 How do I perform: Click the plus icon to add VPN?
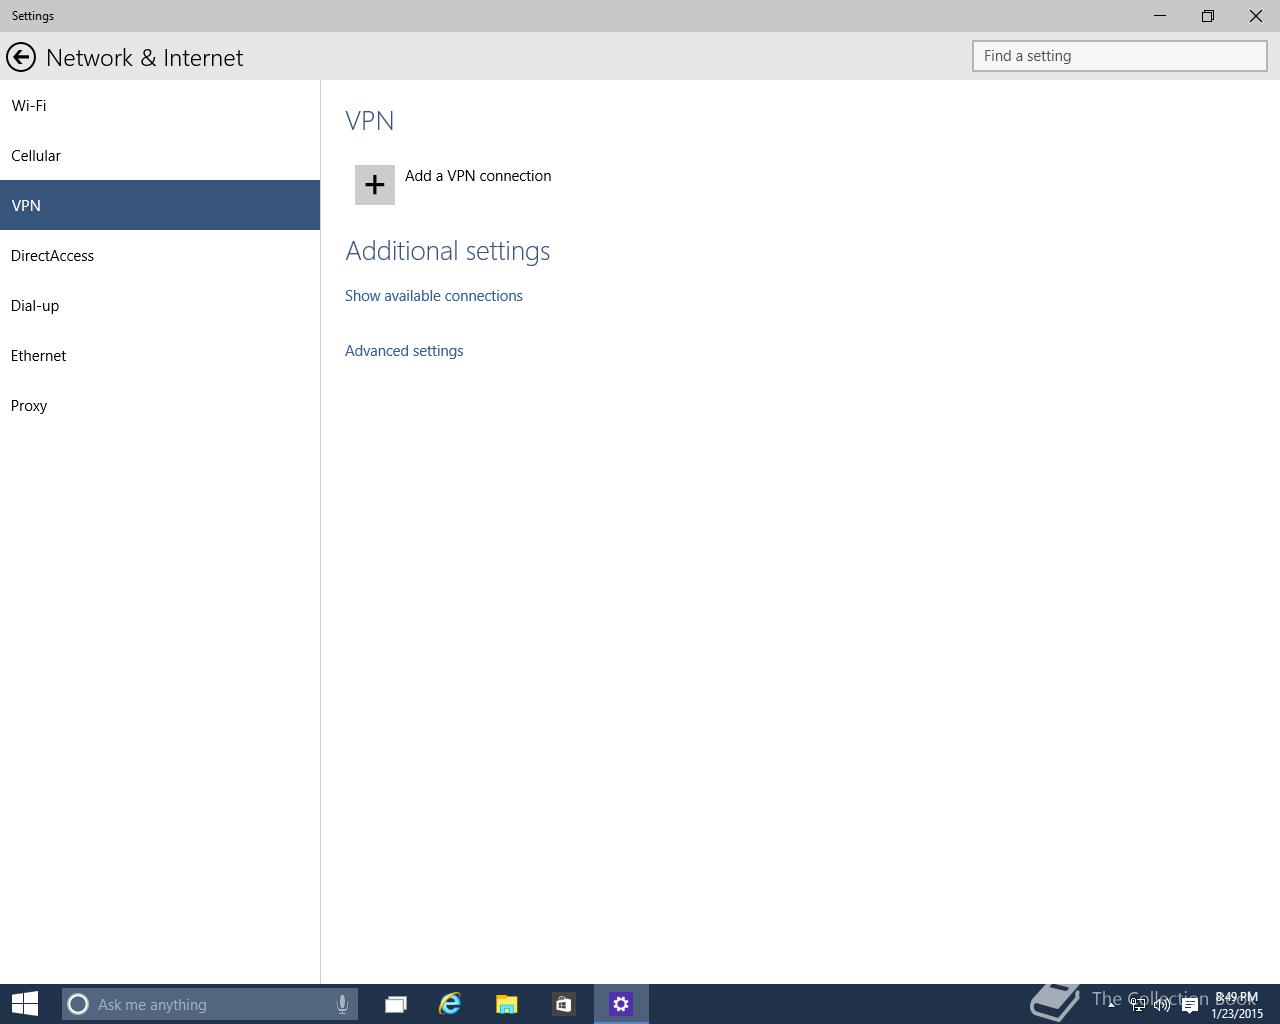click(x=375, y=185)
